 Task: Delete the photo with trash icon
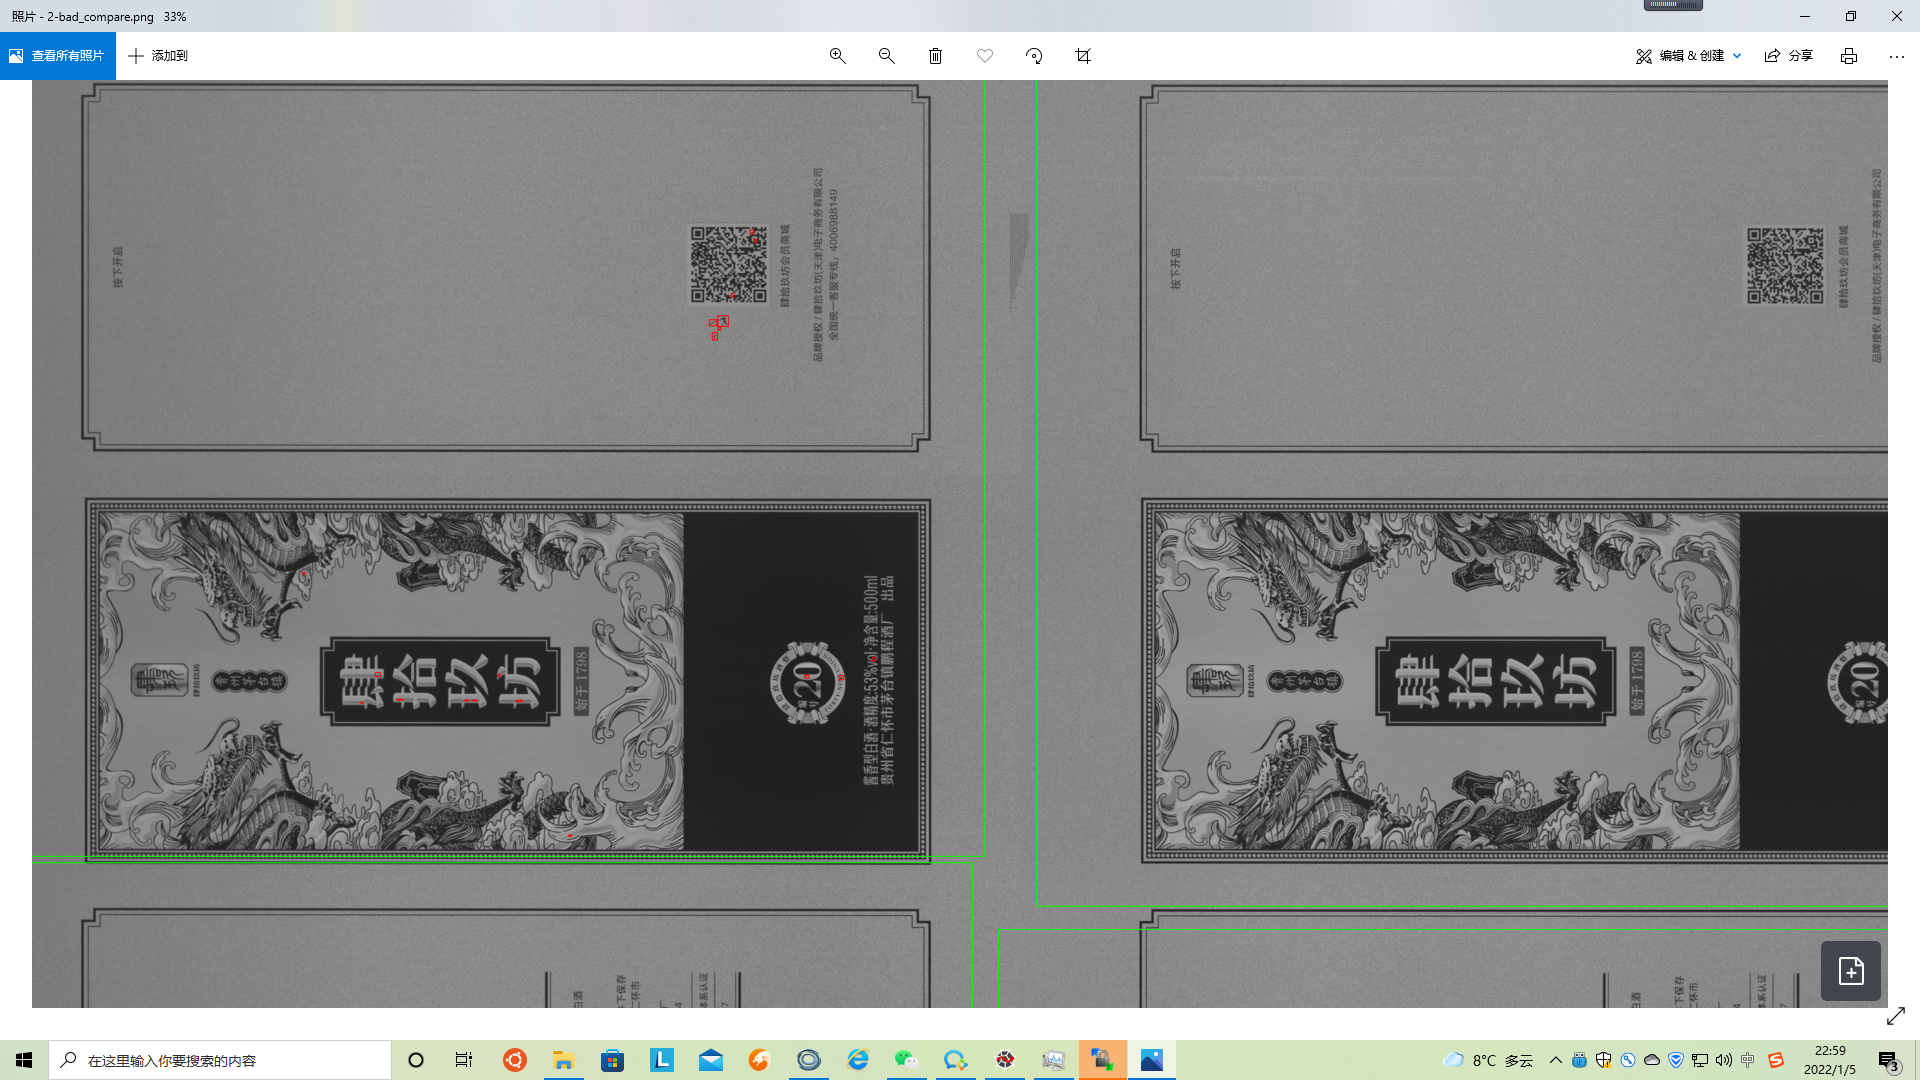pyautogui.click(x=935, y=56)
